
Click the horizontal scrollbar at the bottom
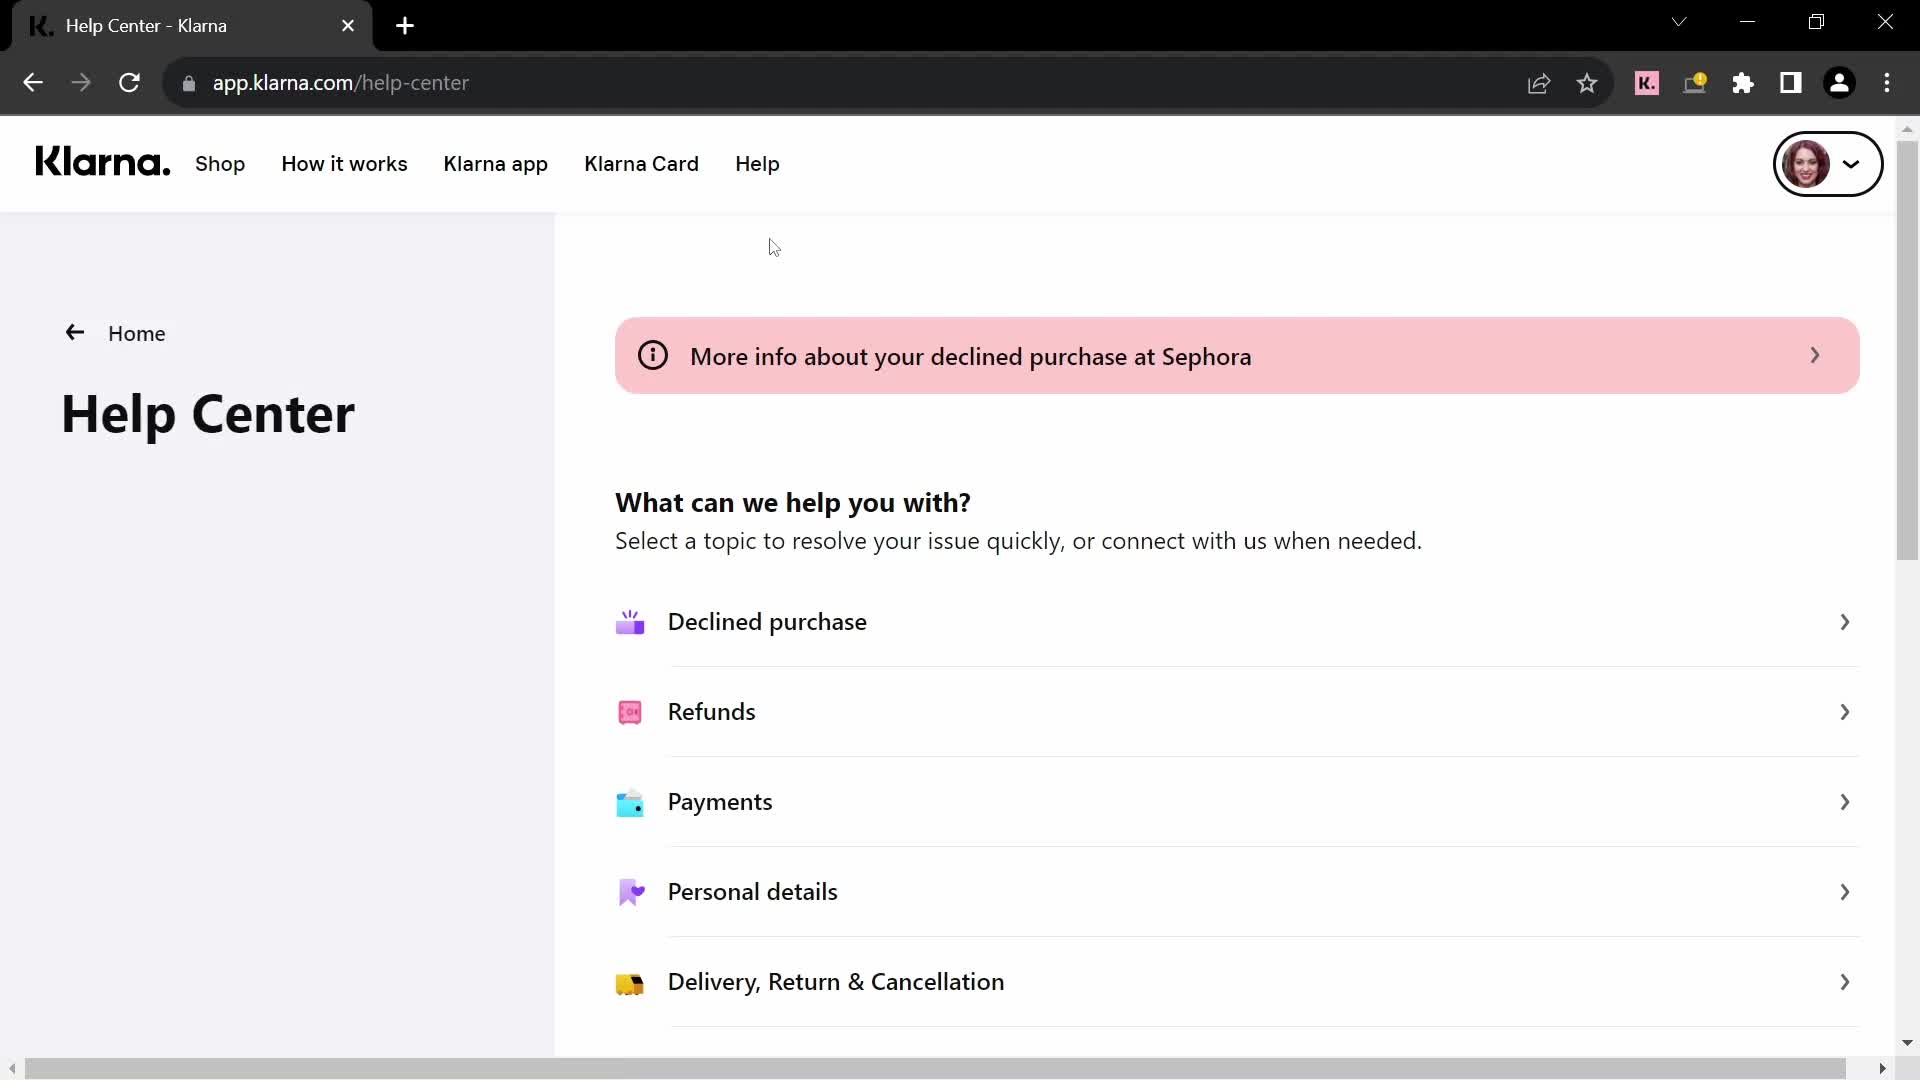935,1068
